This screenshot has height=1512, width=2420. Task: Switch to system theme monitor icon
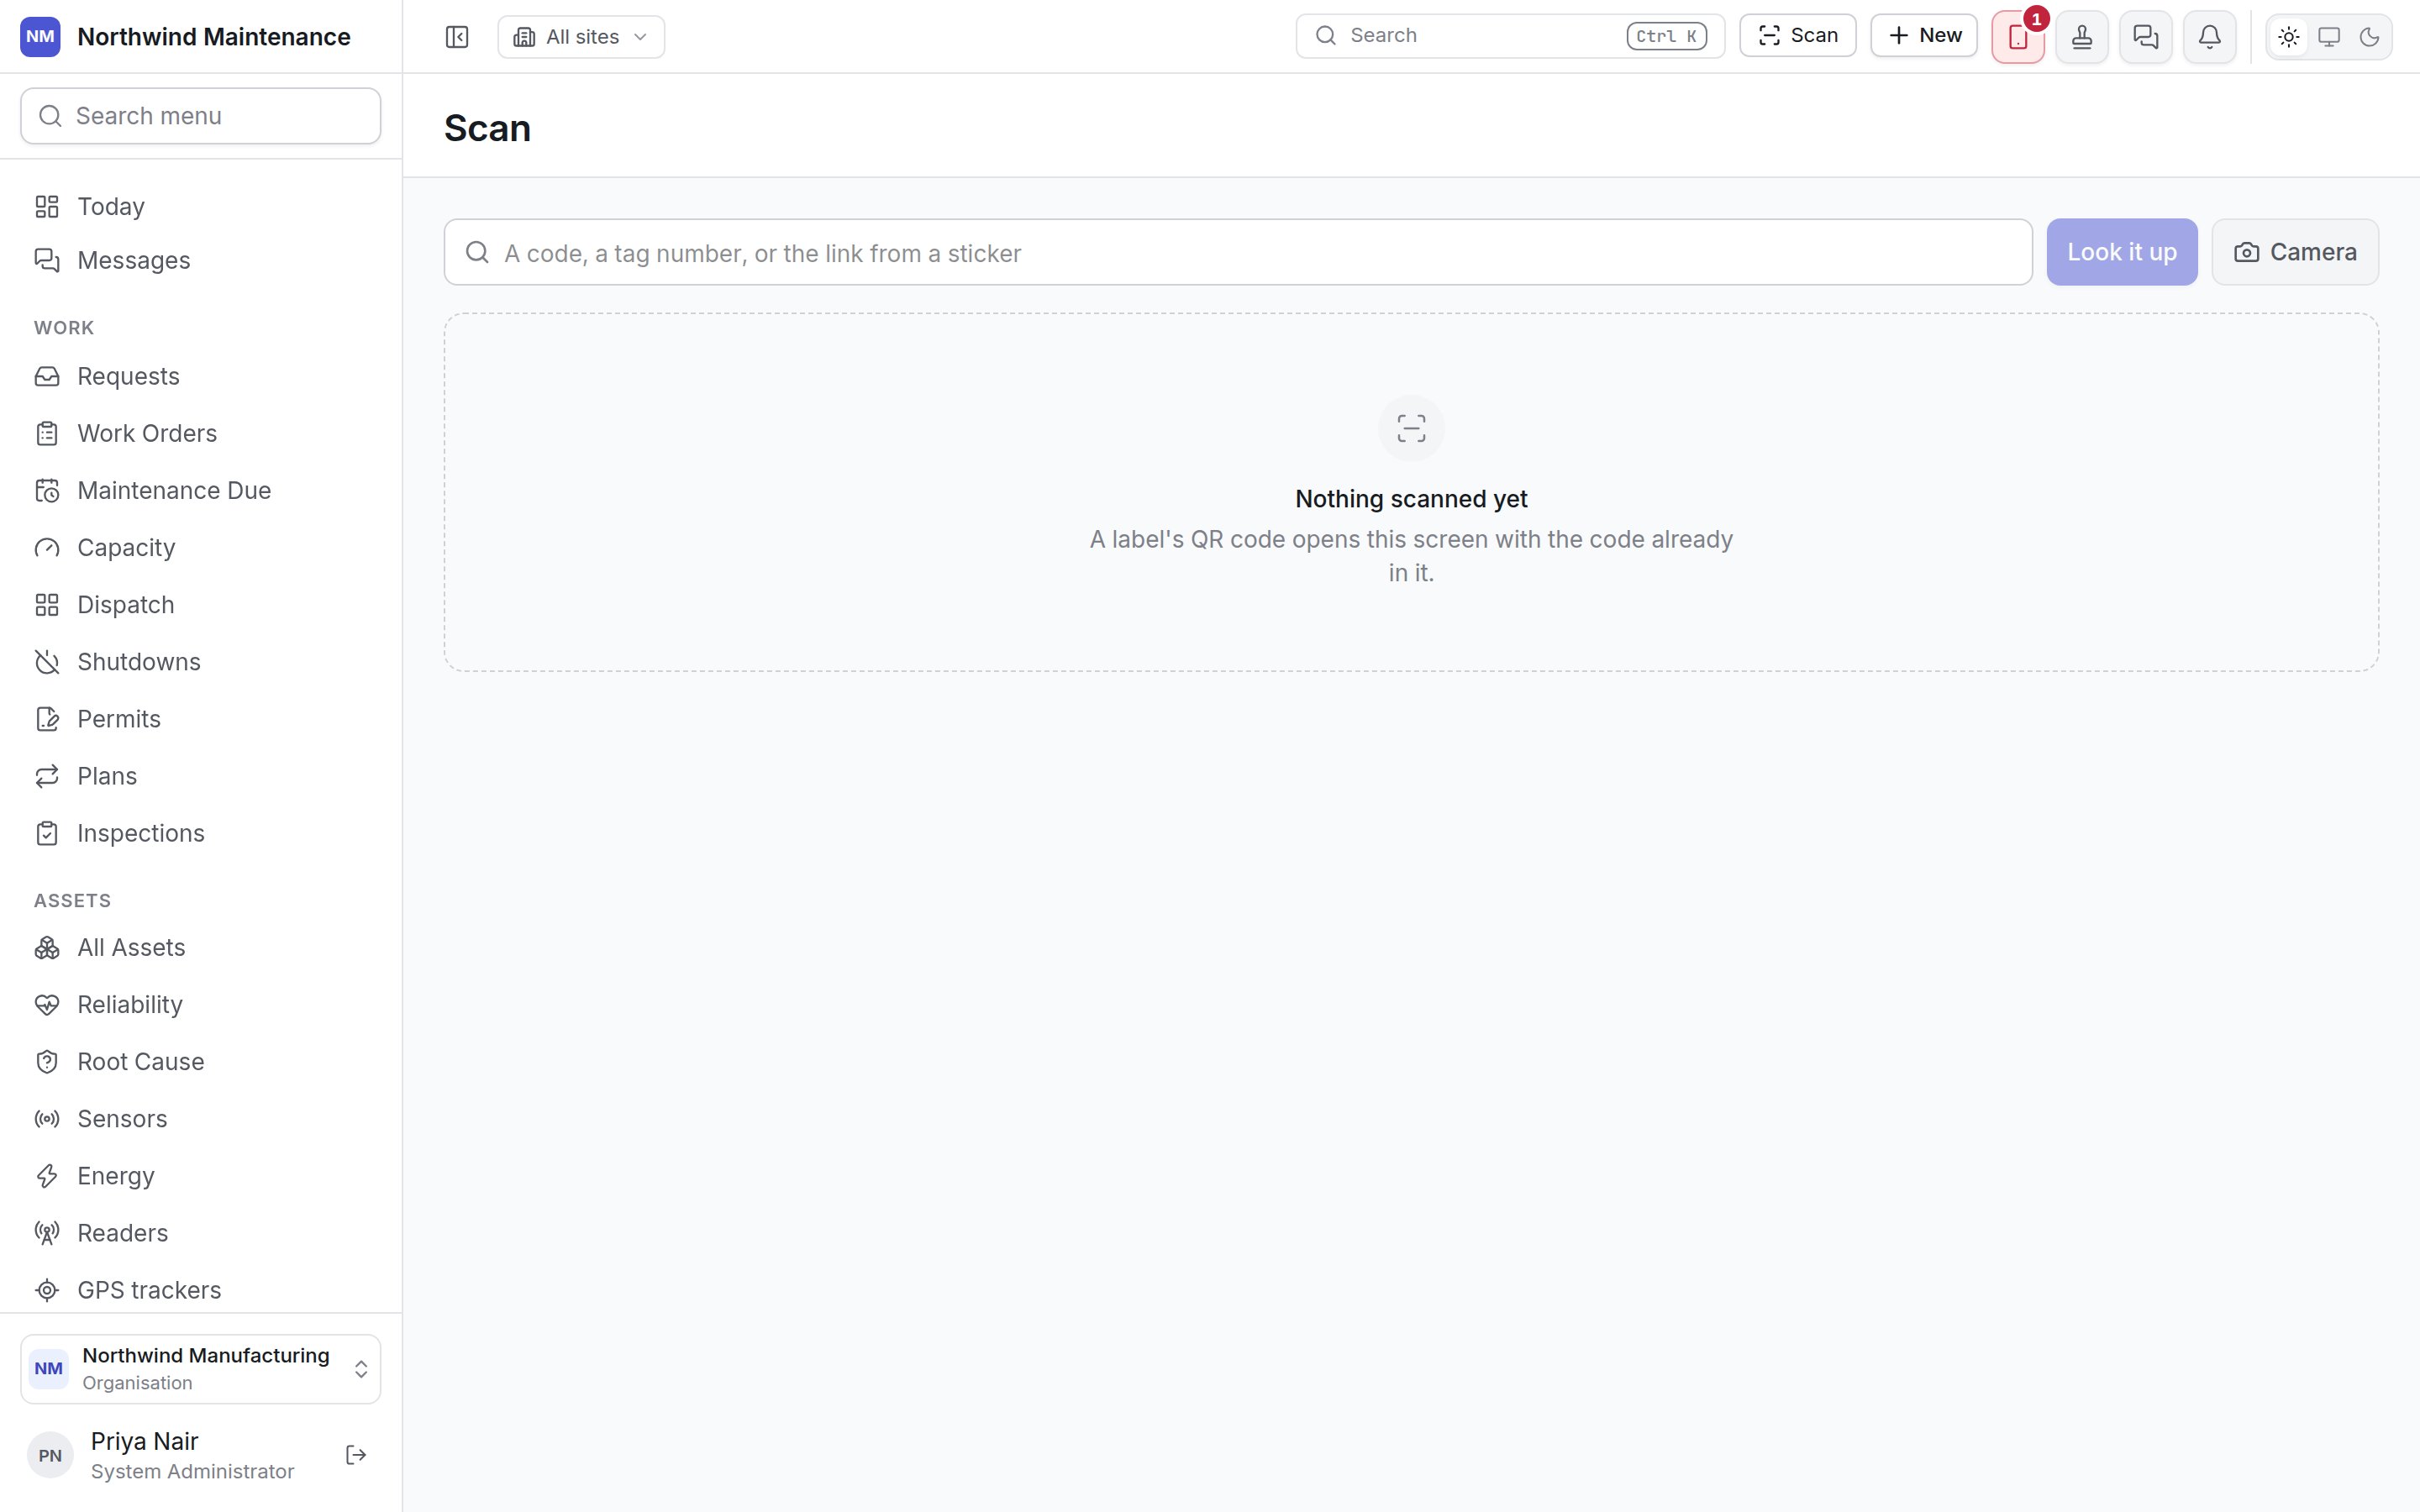2329,37
